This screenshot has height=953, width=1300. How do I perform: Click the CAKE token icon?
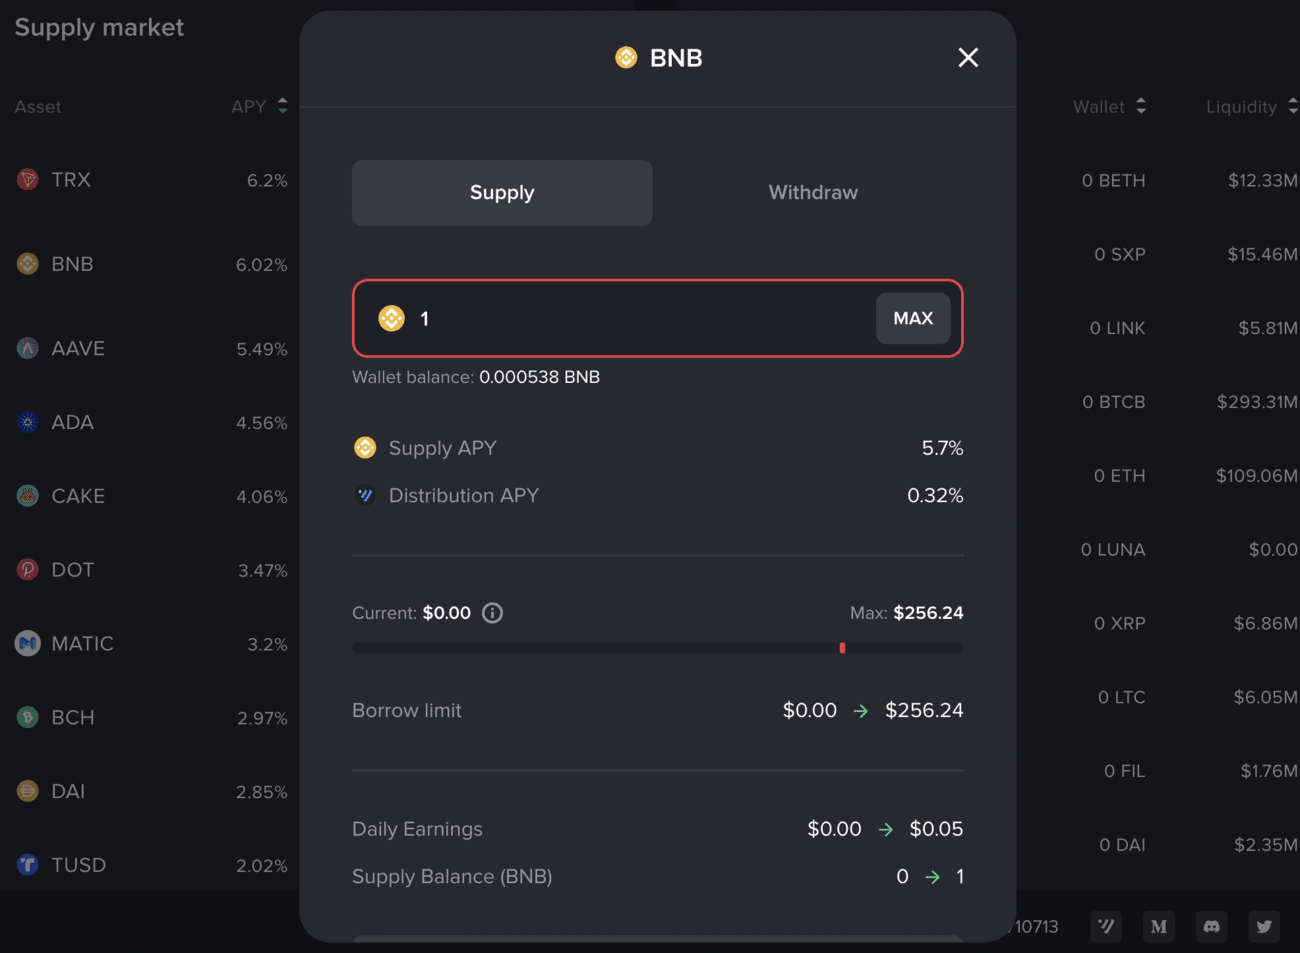[28, 496]
